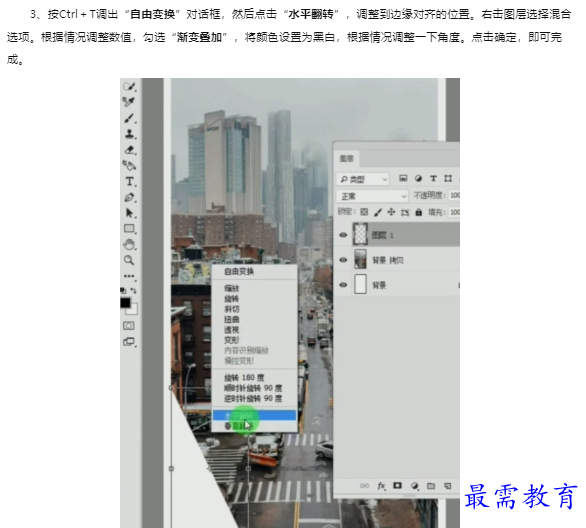Filter layers by shape type
The width and height of the screenshot is (586, 528).
click(448, 179)
